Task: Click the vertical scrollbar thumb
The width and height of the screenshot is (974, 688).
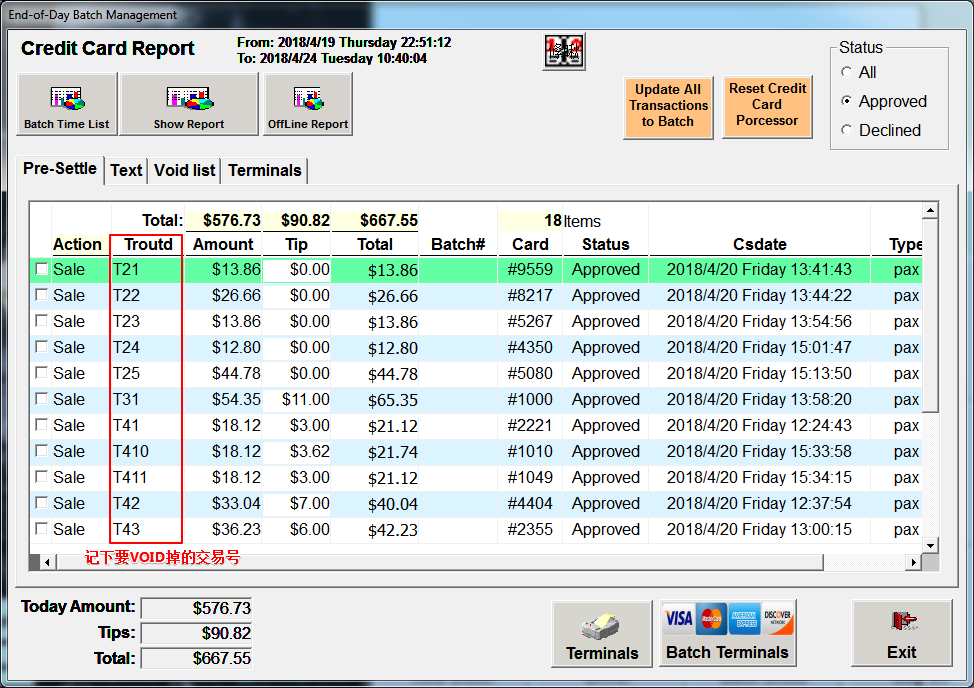Action: (x=930, y=315)
